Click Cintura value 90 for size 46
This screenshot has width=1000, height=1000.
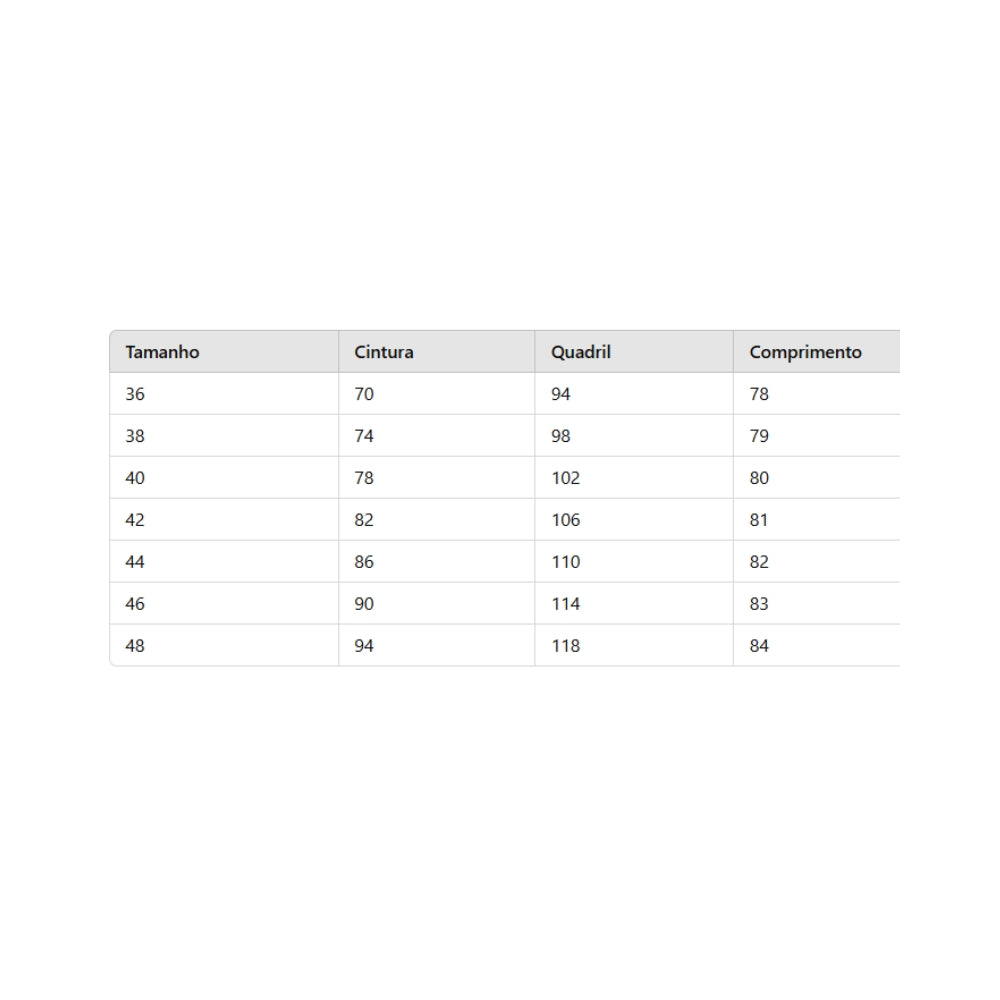[364, 604]
